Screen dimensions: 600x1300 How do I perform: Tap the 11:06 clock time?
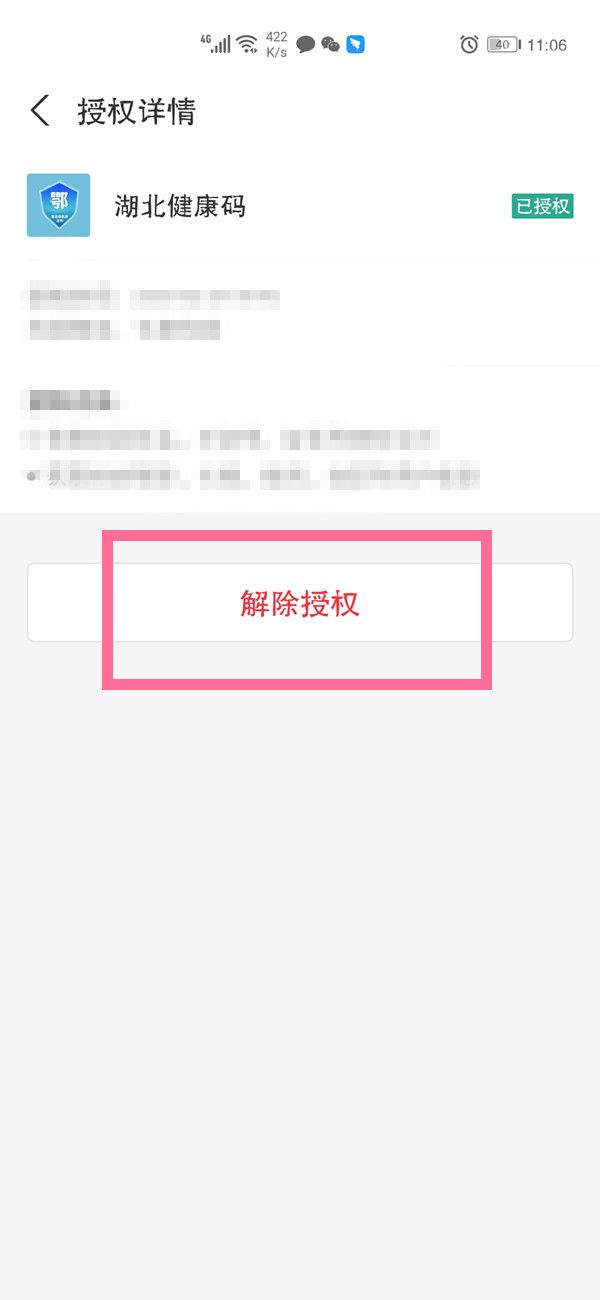547,45
